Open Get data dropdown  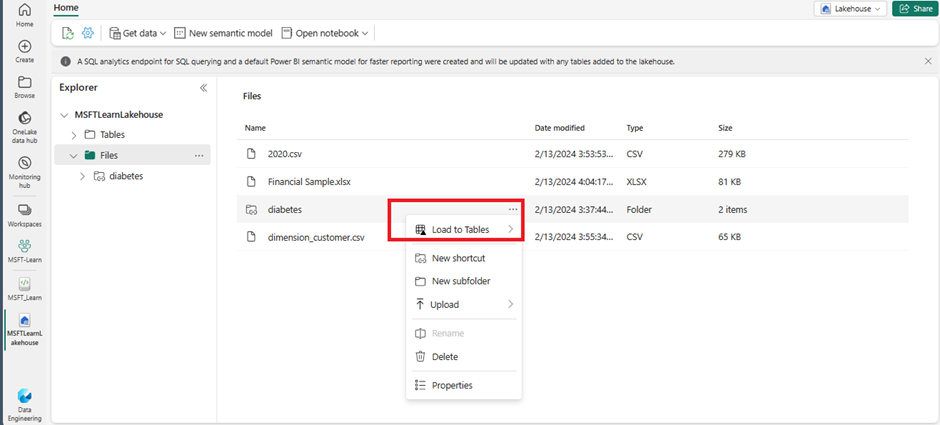(138, 34)
